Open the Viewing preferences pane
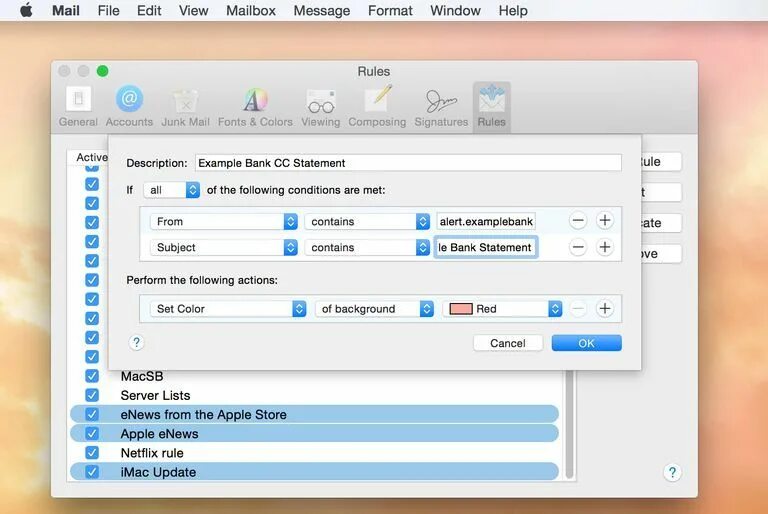 point(321,107)
